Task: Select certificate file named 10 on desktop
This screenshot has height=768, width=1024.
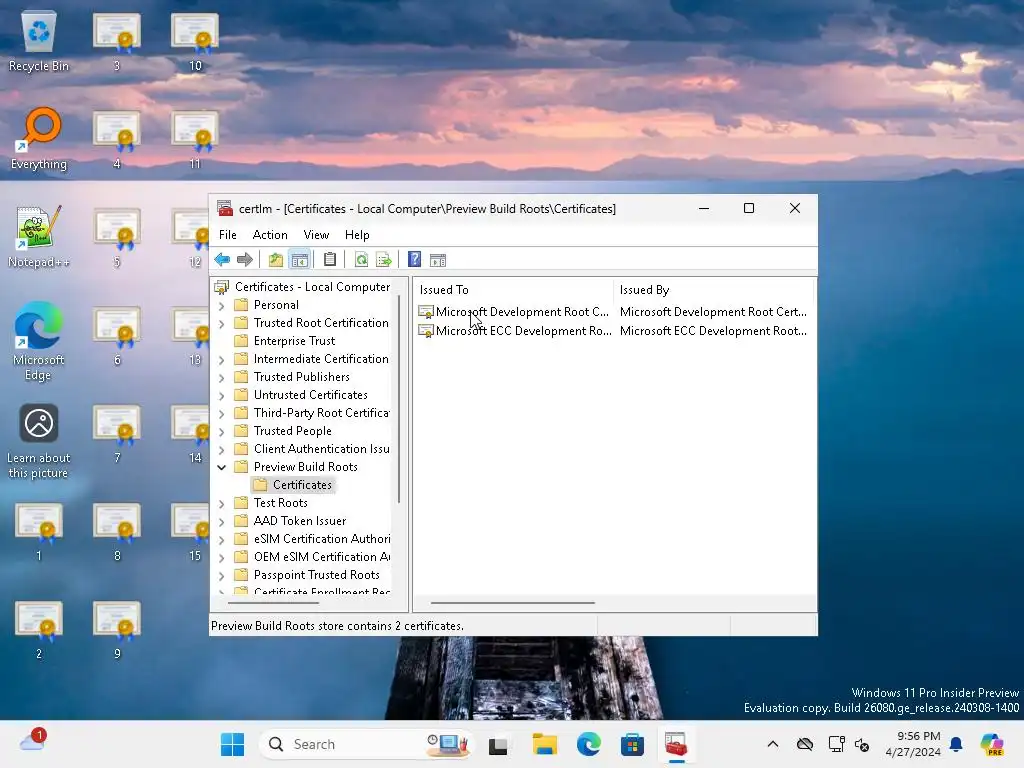Action: click(195, 40)
